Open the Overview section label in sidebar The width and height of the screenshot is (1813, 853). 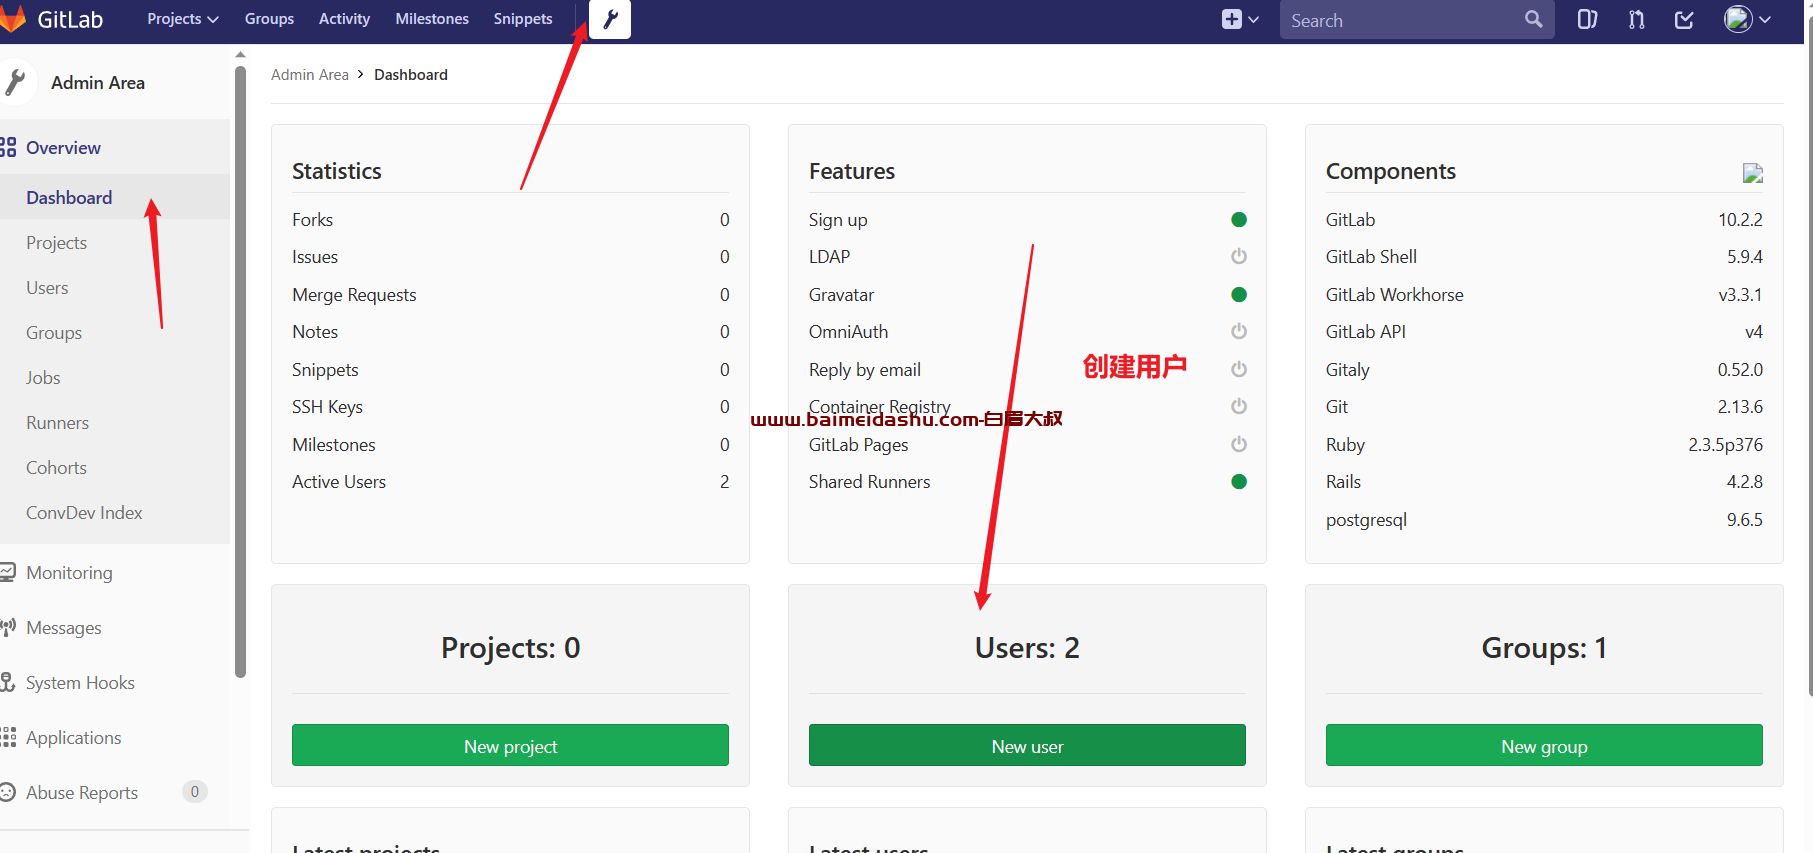pyautogui.click(x=63, y=148)
